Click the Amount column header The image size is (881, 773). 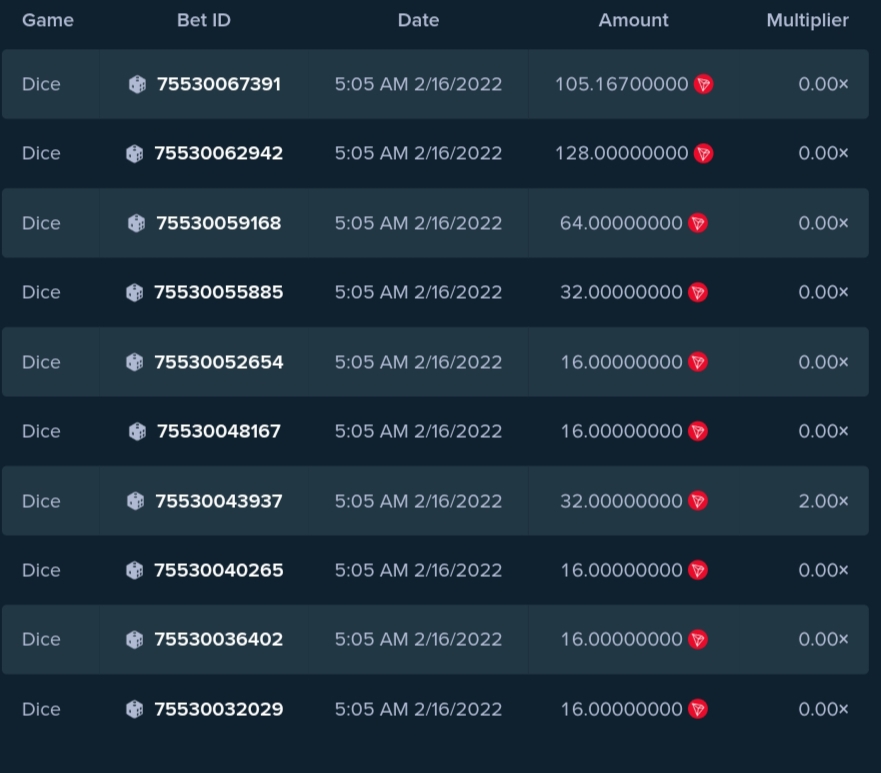click(x=634, y=21)
